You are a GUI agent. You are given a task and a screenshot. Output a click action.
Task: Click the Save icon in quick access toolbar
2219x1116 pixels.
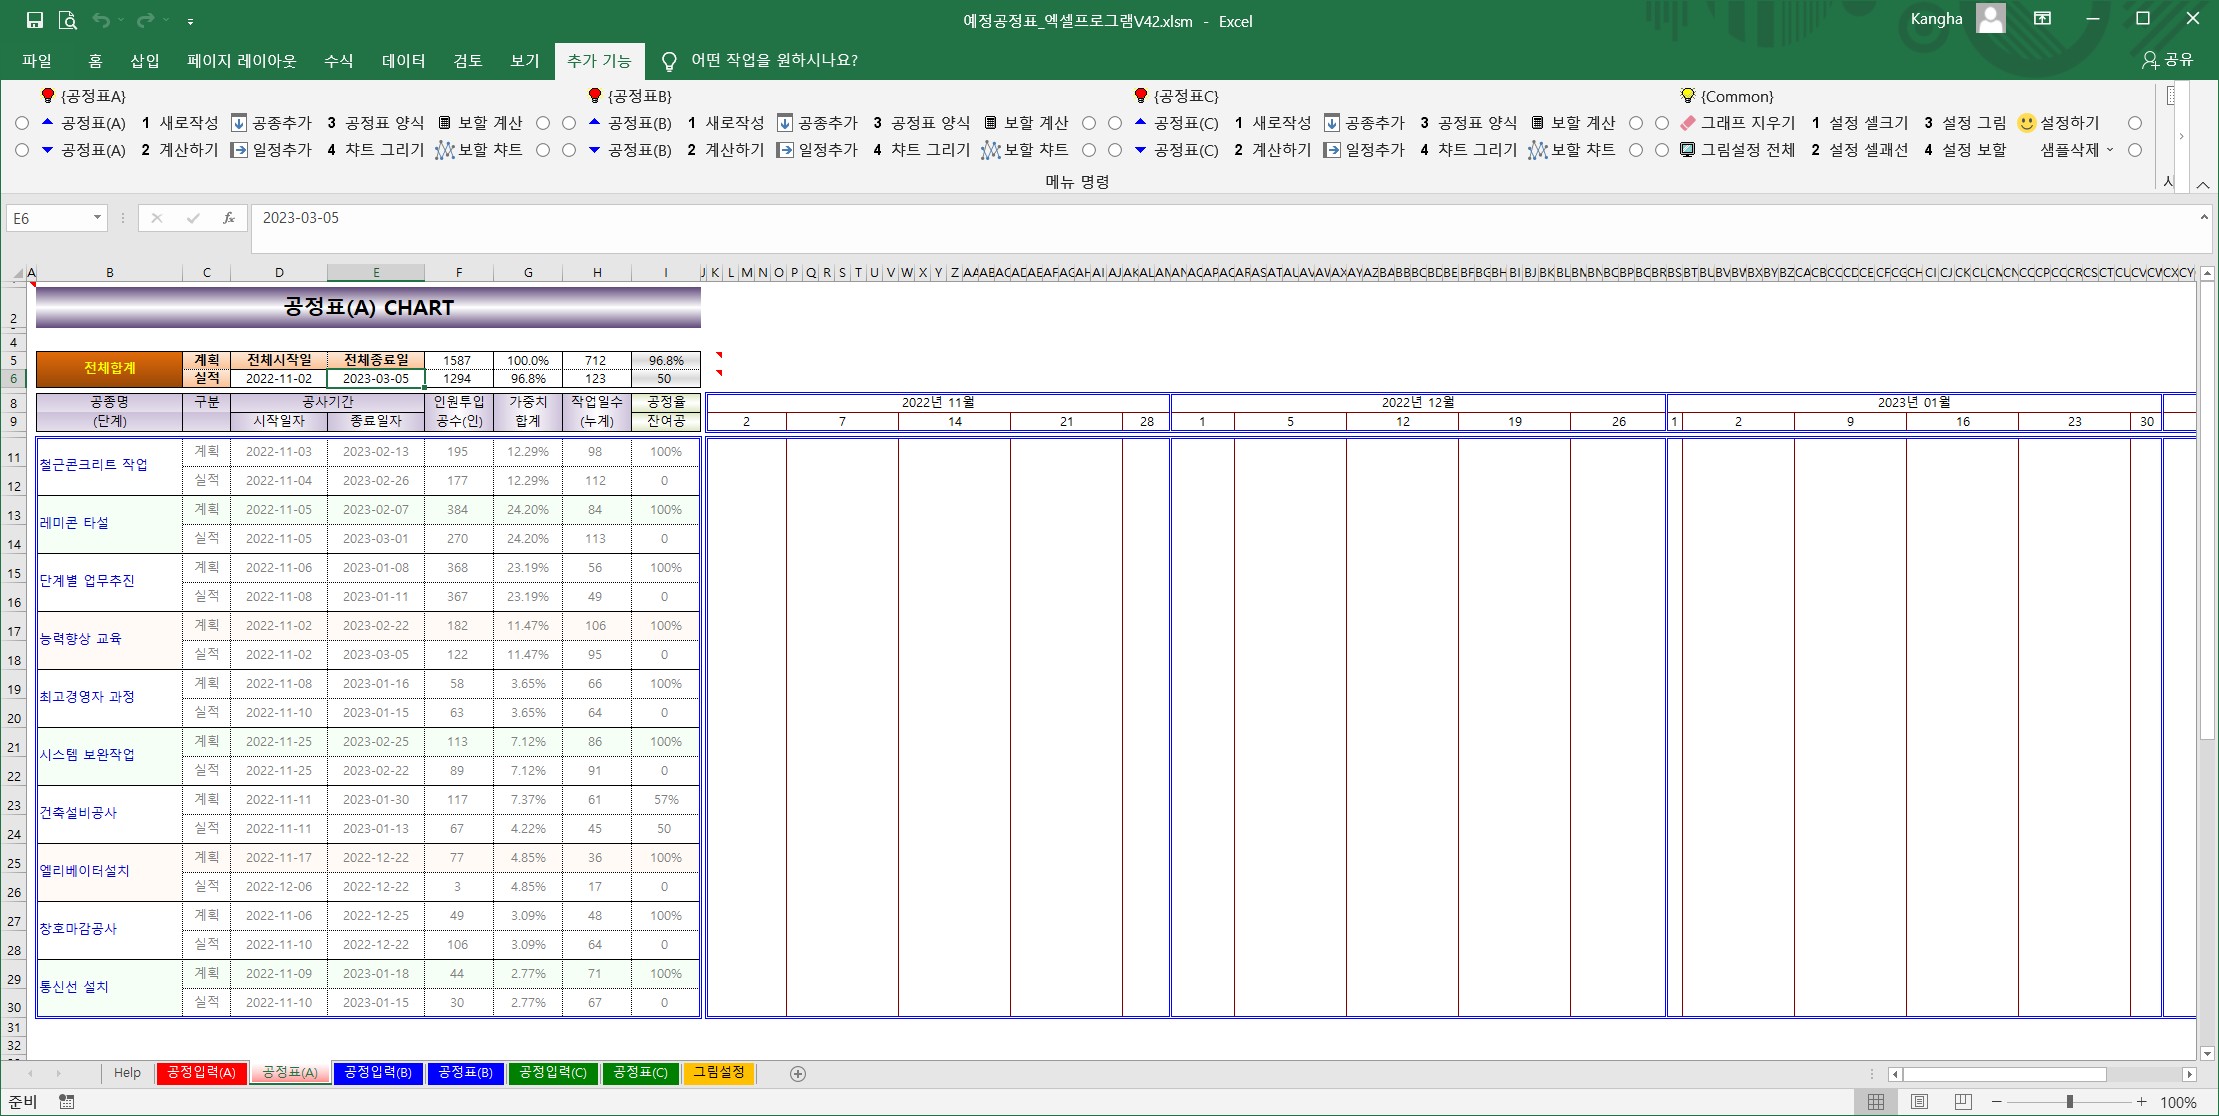point(35,20)
